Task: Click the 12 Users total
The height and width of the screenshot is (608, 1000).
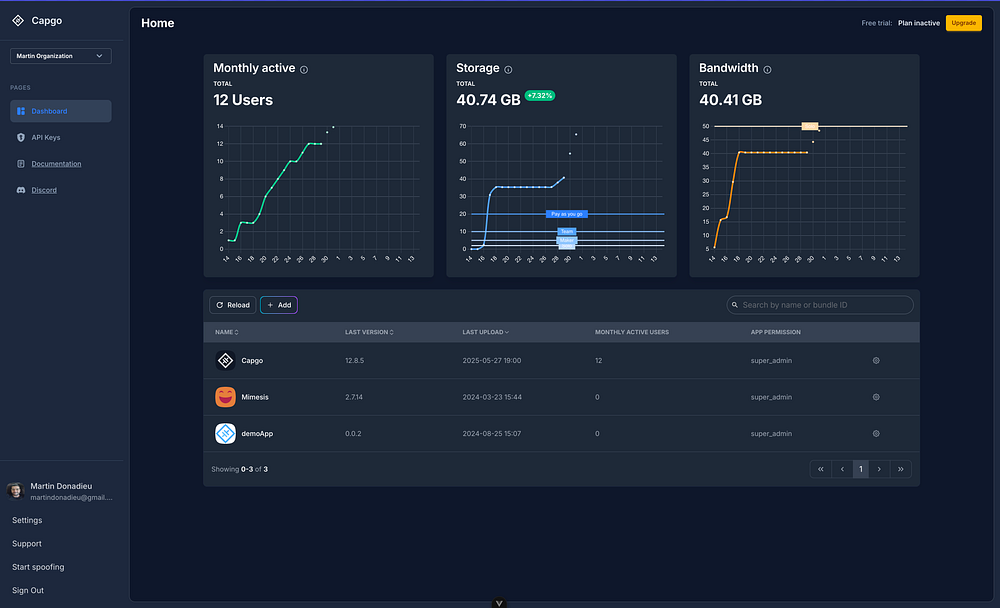Action: (243, 100)
